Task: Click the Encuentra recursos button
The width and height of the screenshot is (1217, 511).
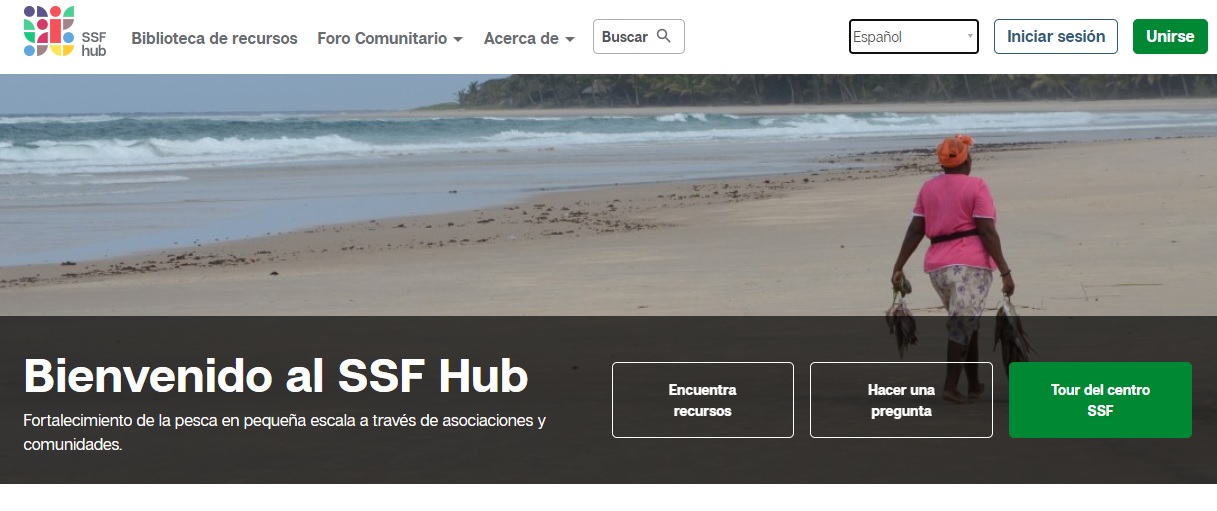Action: point(703,400)
